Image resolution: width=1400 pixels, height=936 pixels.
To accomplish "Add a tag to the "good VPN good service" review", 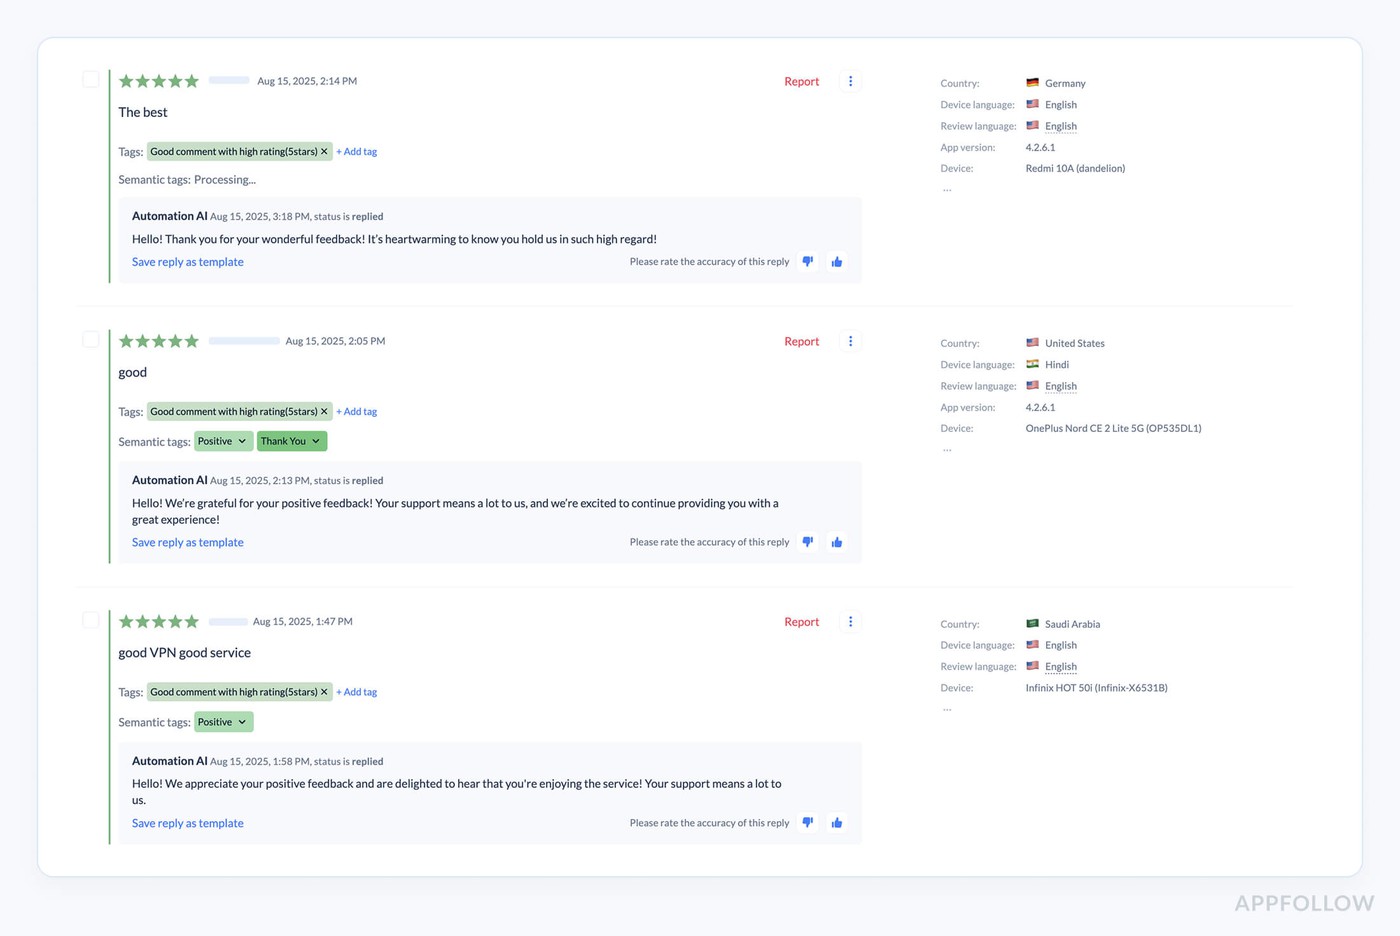I will click(x=357, y=692).
